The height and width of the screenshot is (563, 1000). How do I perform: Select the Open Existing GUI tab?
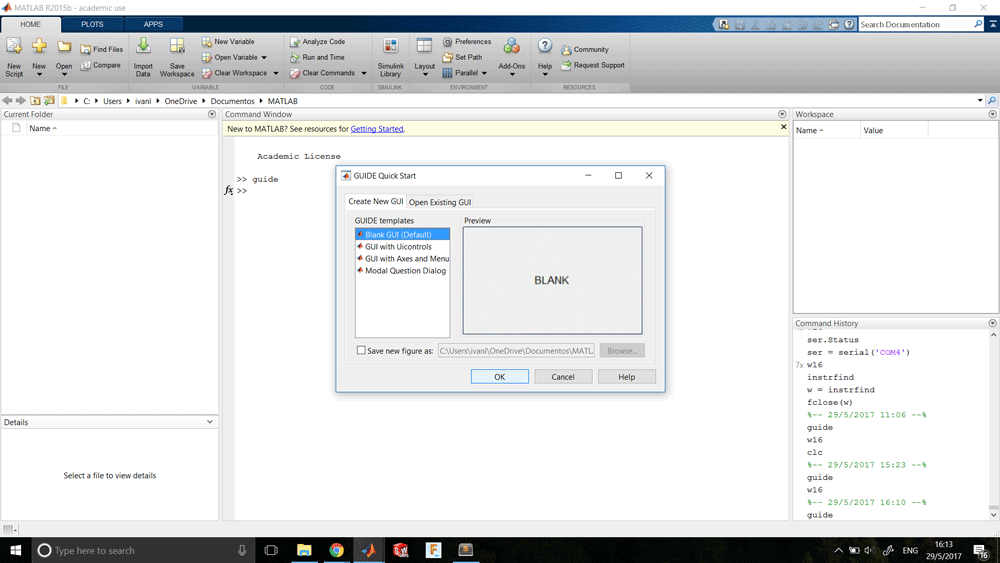pyautogui.click(x=440, y=202)
